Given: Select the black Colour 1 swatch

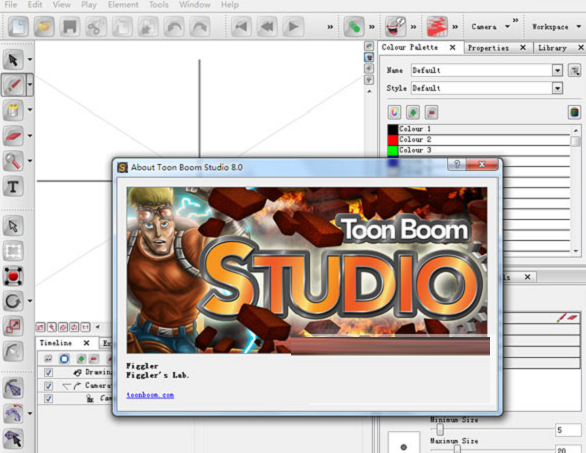Looking at the screenshot, I should pyautogui.click(x=393, y=129).
